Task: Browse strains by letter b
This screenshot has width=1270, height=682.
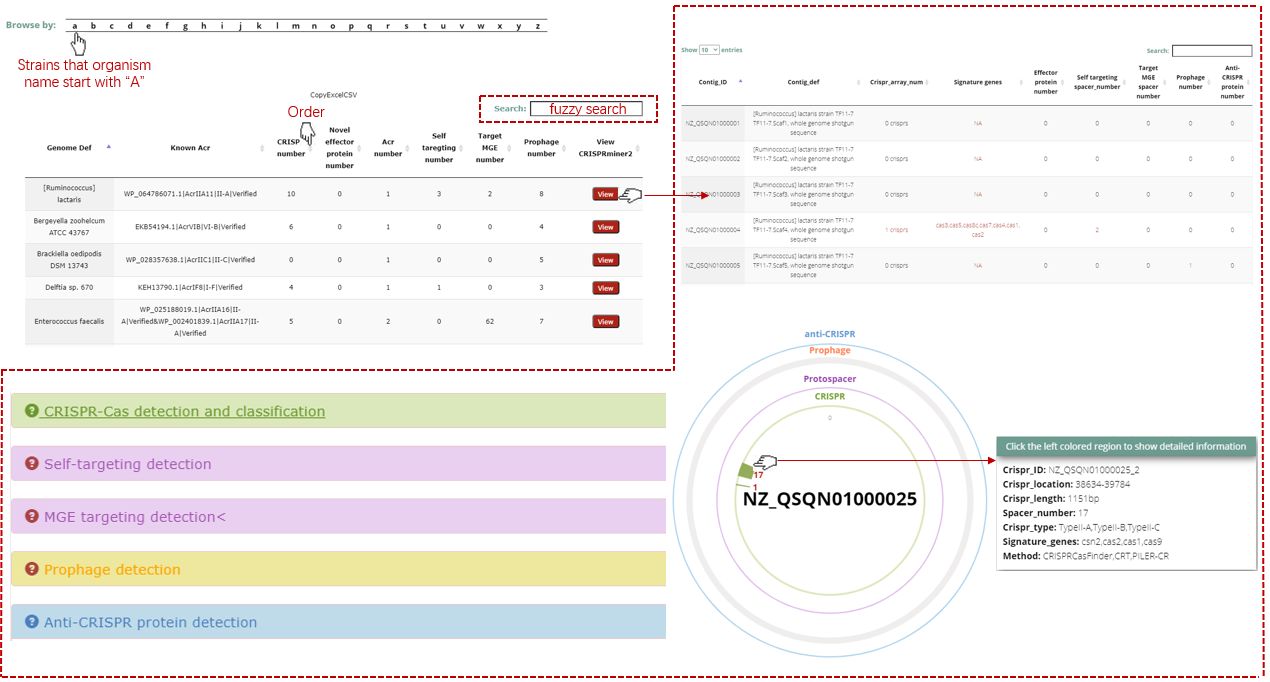Action: tap(93, 26)
